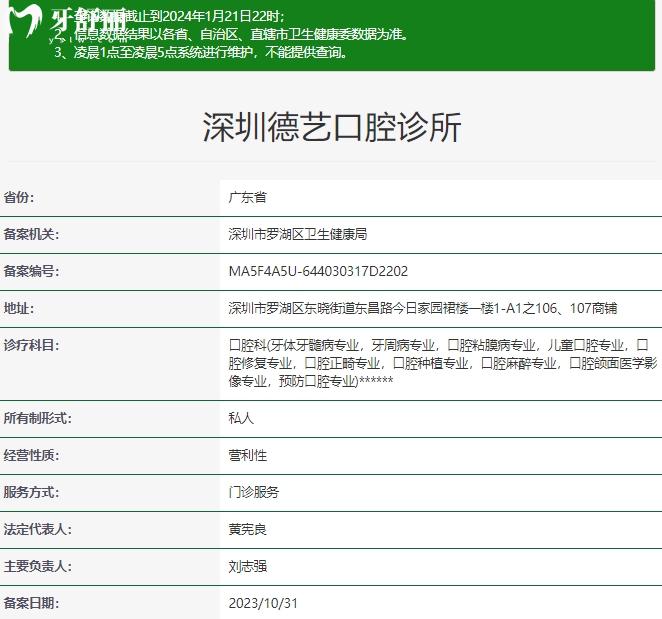Click the value 广东省
The height and width of the screenshot is (619, 662).
pos(247,197)
